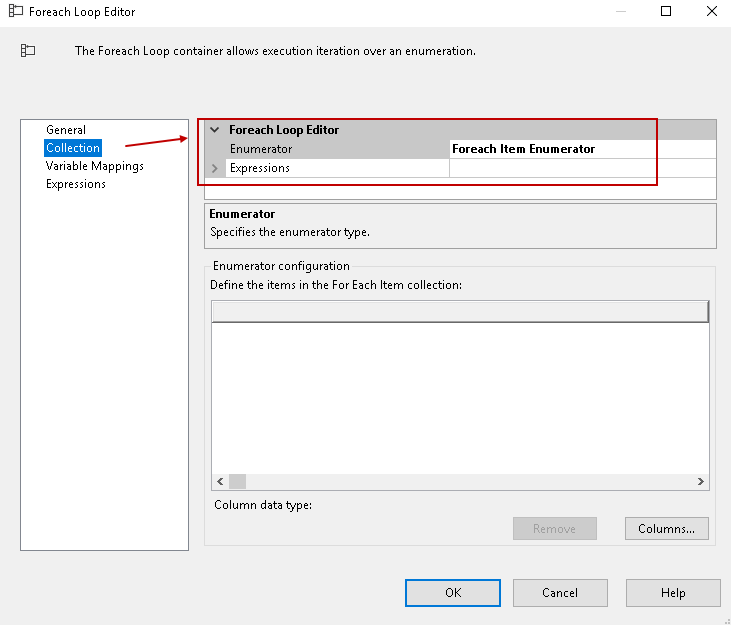Open the Columns... dialog
This screenshot has width=731, height=625.
click(x=666, y=529)
